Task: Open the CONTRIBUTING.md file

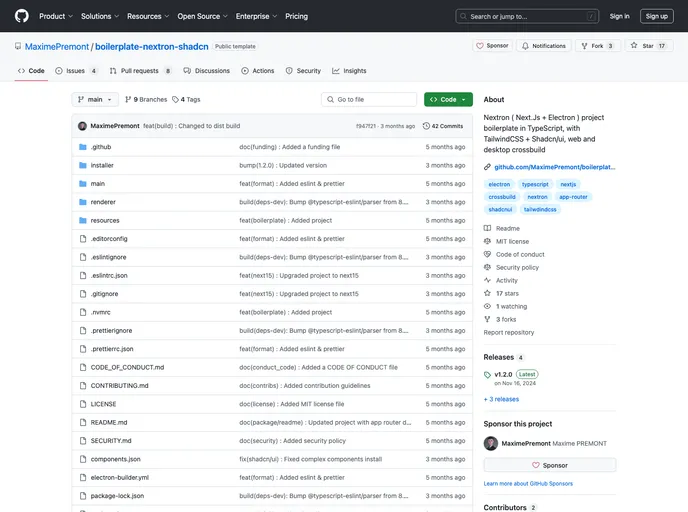Action: pyautogui.click(x=119, y=386)
